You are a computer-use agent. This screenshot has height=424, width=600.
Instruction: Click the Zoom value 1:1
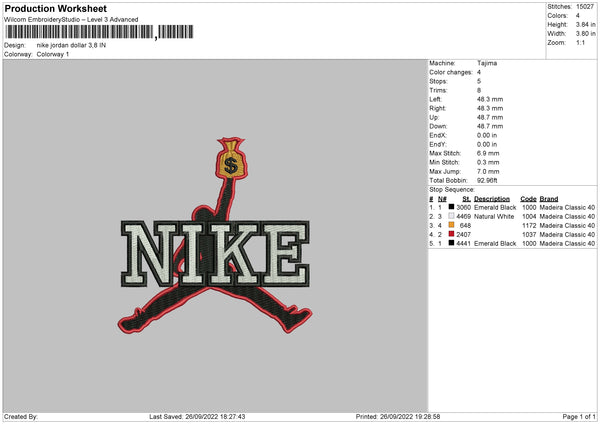click(x=580, y=42)
